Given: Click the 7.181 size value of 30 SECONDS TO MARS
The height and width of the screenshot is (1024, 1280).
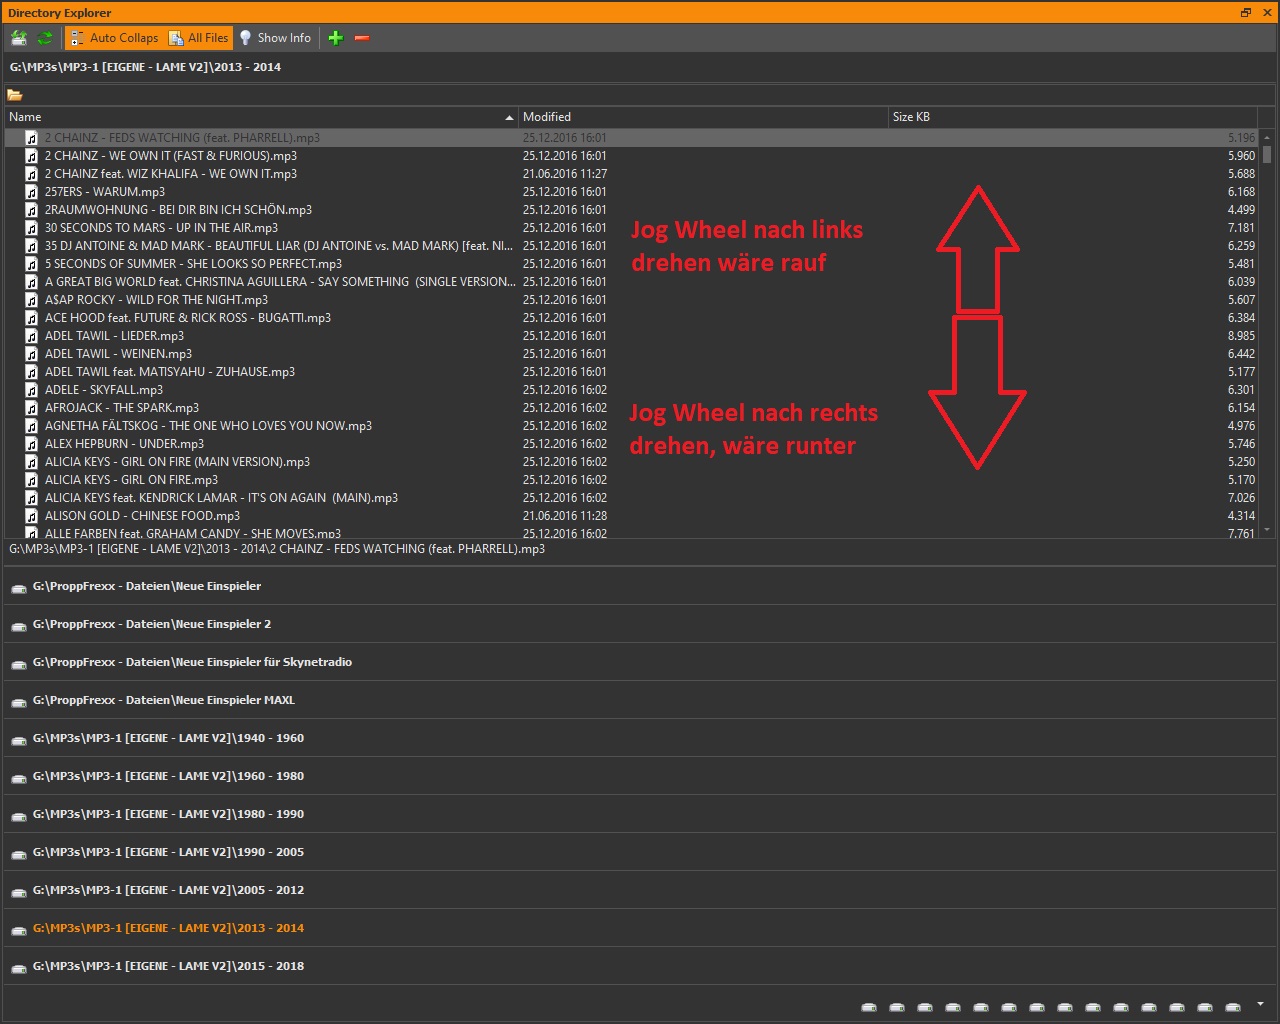Looking at the screenshot, I should point(1241,228).
